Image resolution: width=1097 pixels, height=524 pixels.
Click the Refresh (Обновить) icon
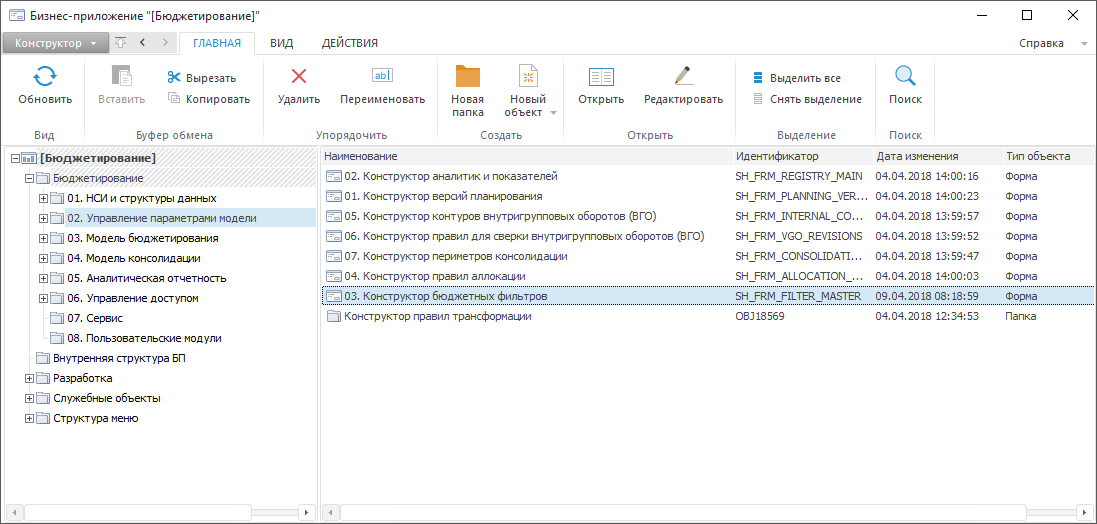(45, 78)
